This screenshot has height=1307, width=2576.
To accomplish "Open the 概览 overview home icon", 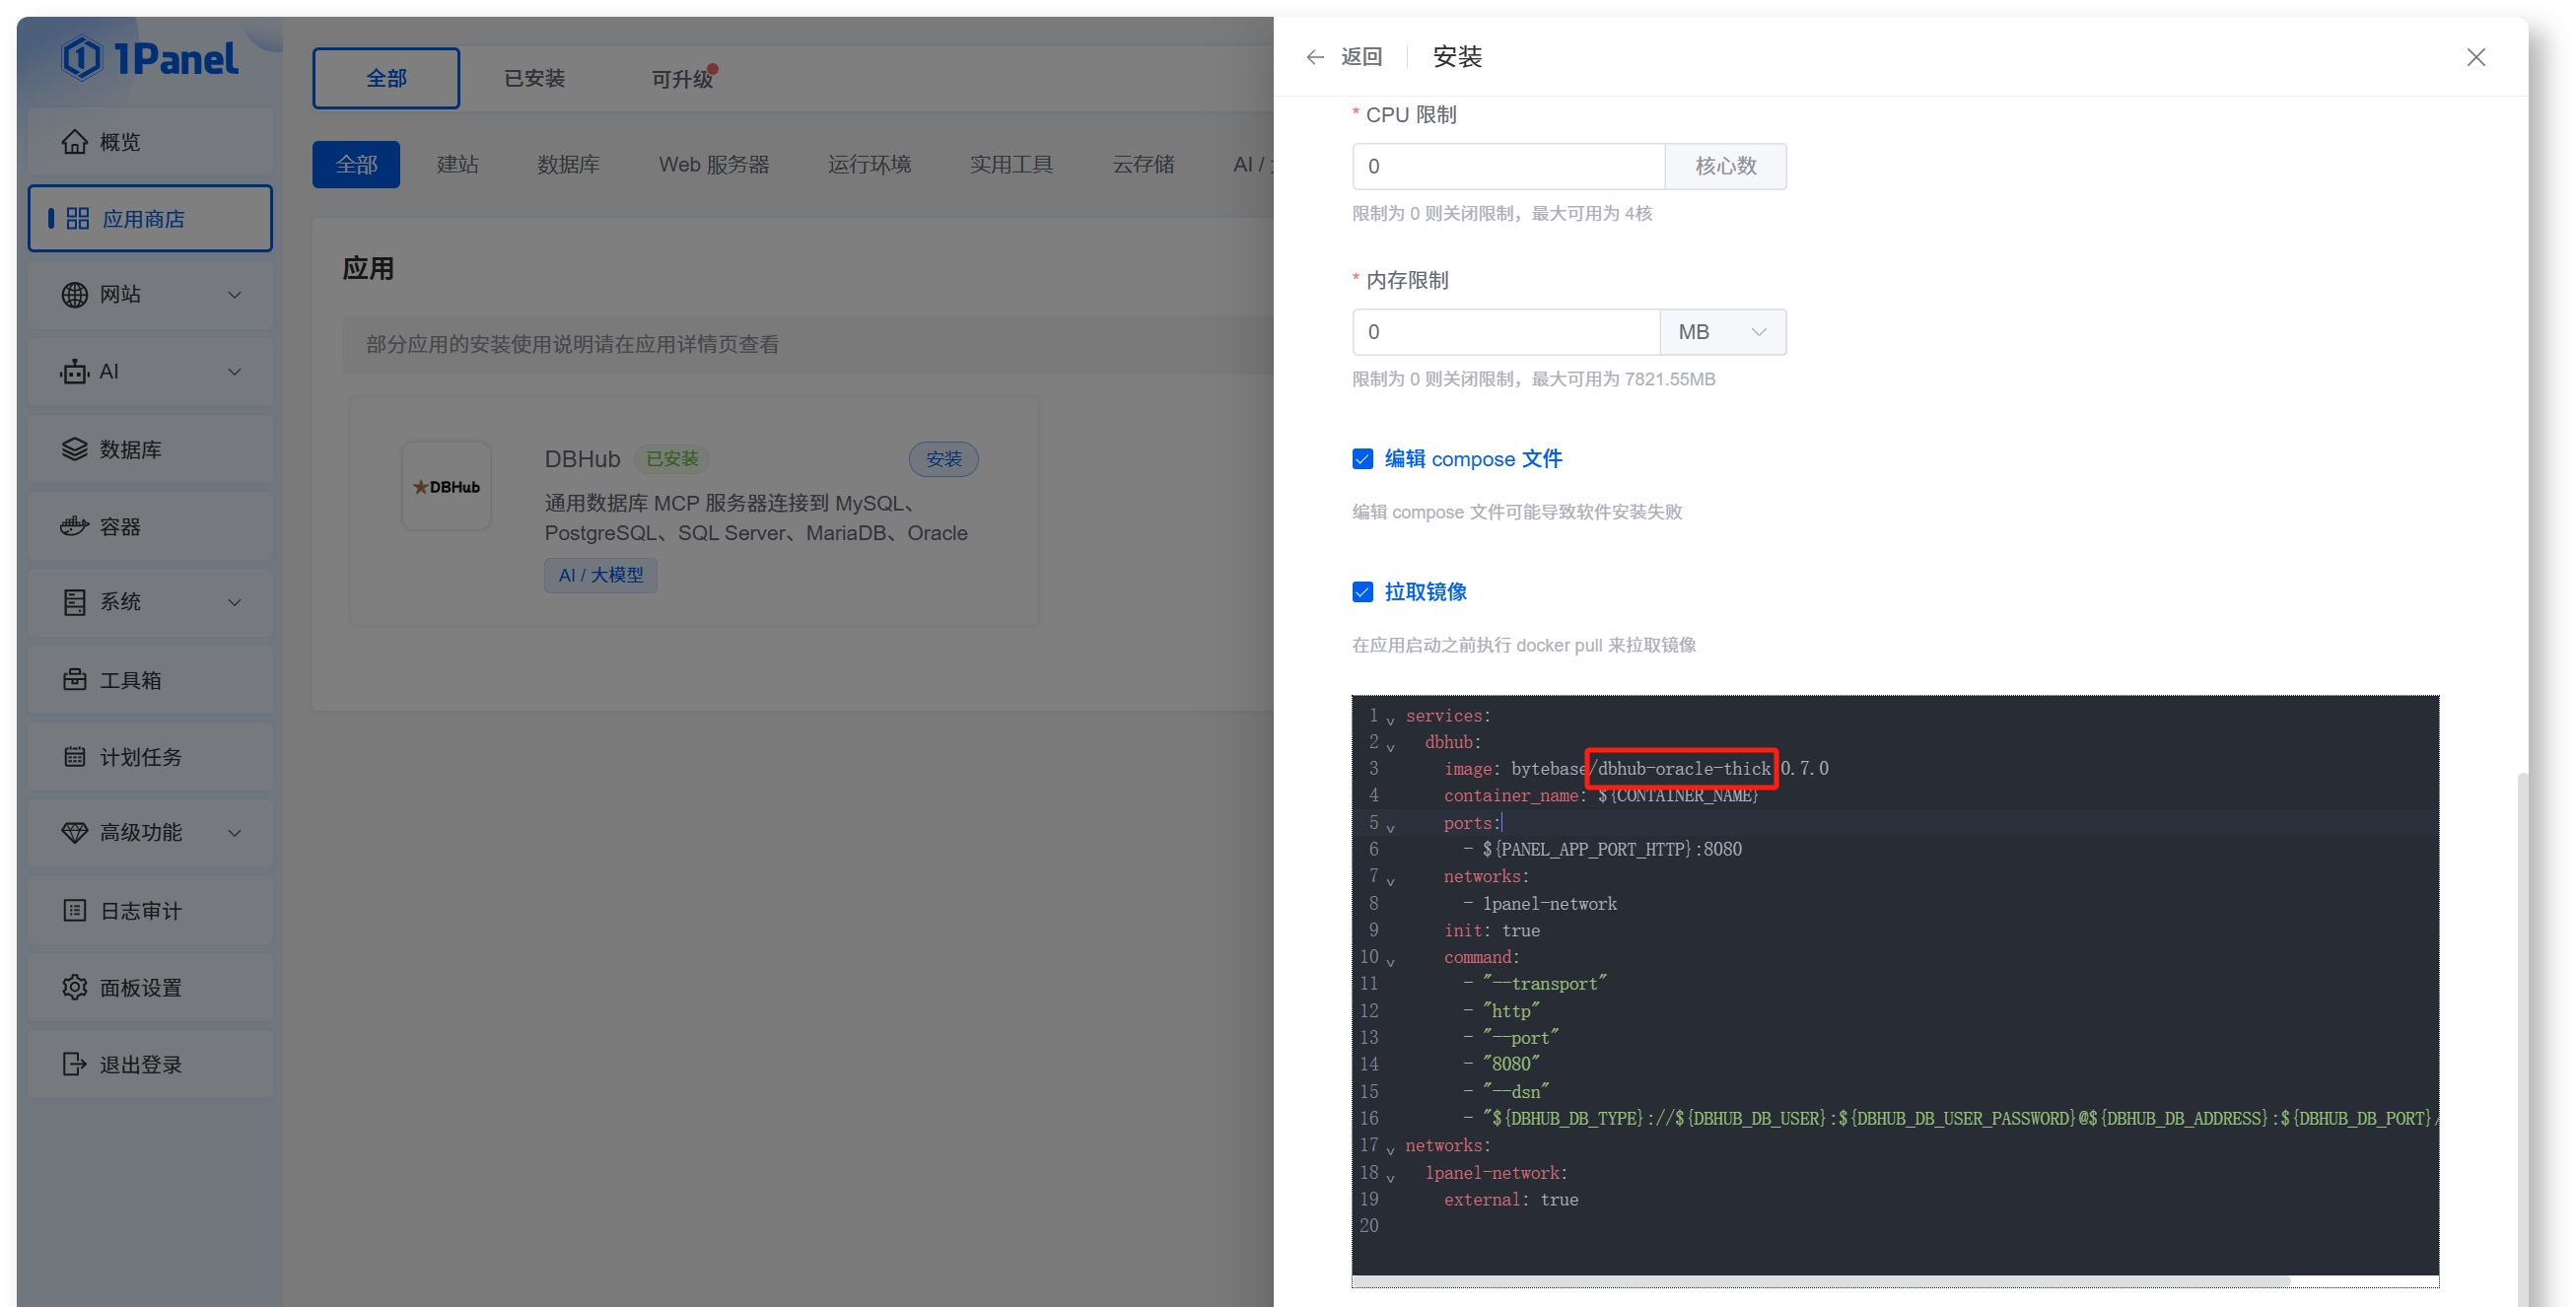I will point(75,142).
